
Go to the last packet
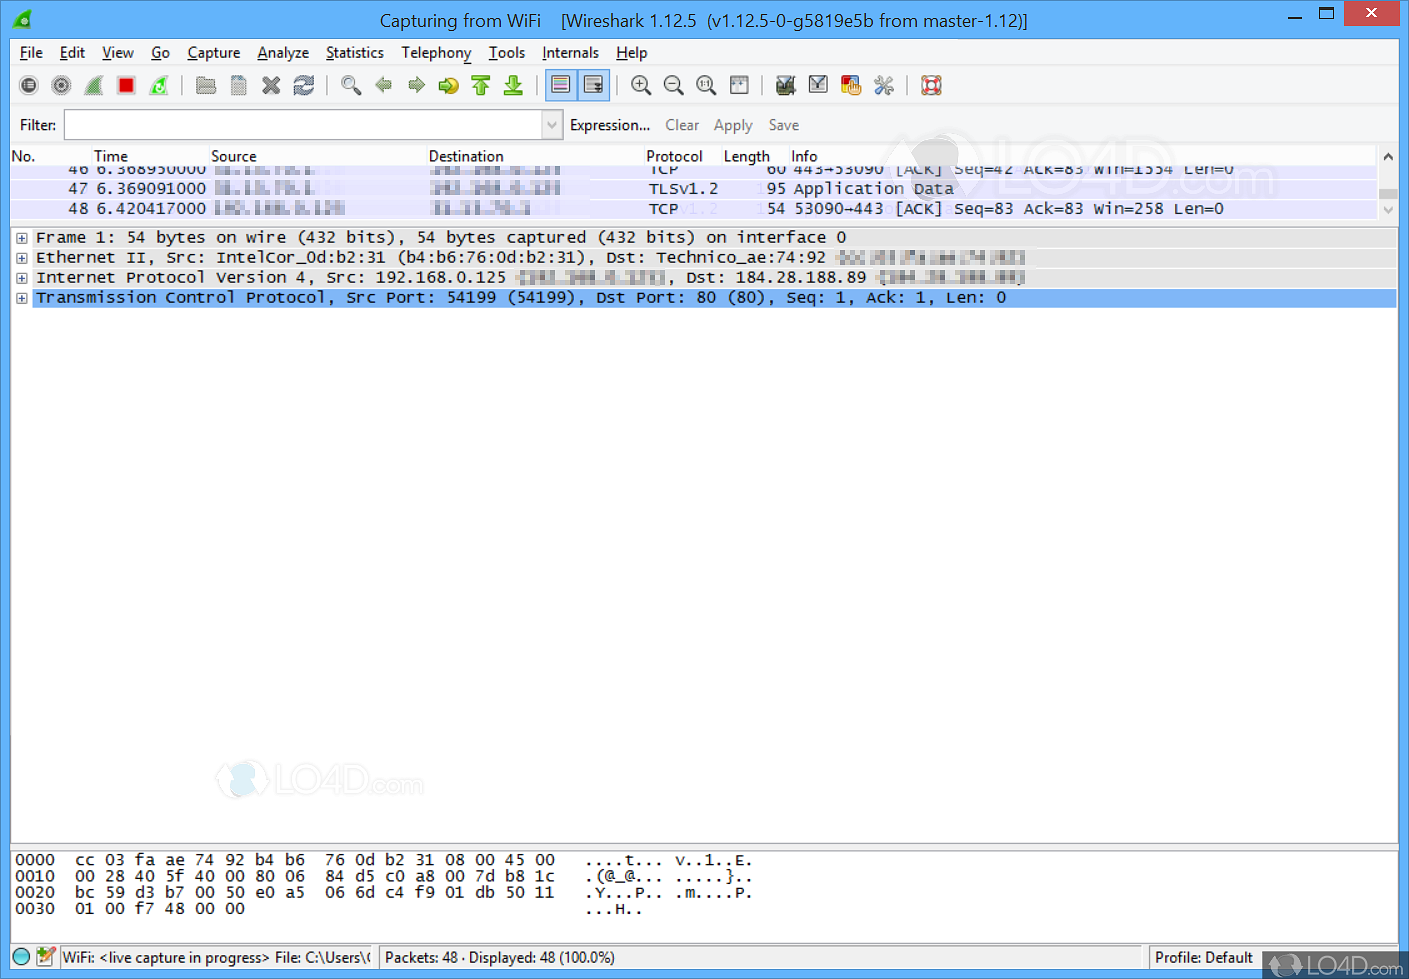513,85
